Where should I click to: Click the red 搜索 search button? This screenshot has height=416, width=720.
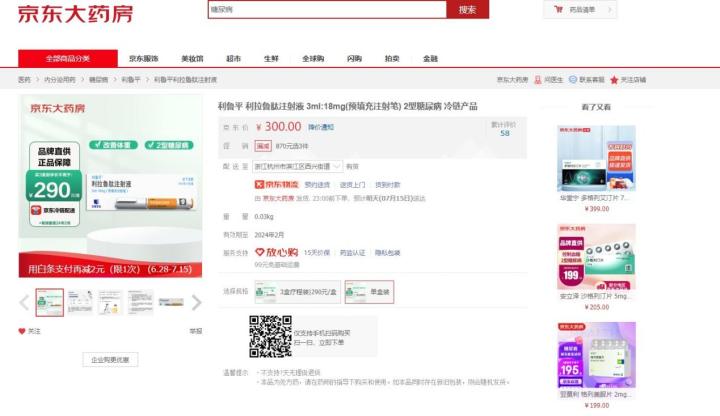467,9
